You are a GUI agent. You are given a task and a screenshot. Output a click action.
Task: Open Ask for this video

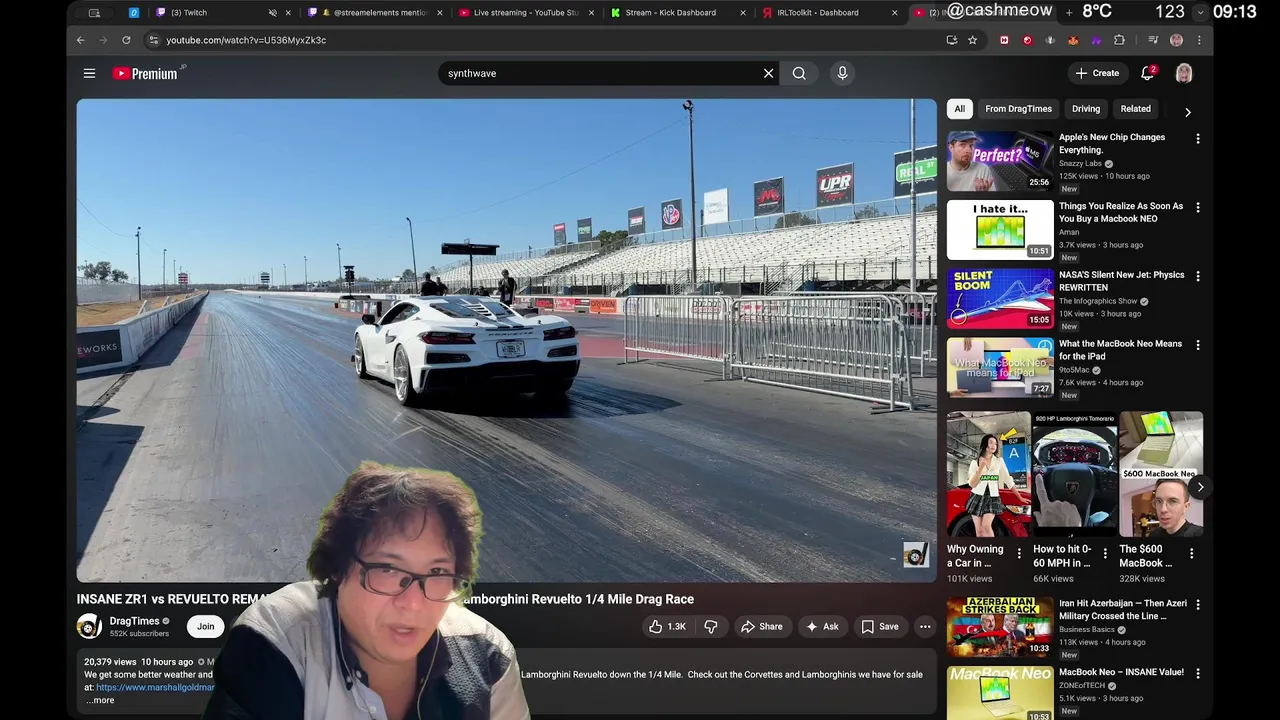823,627
